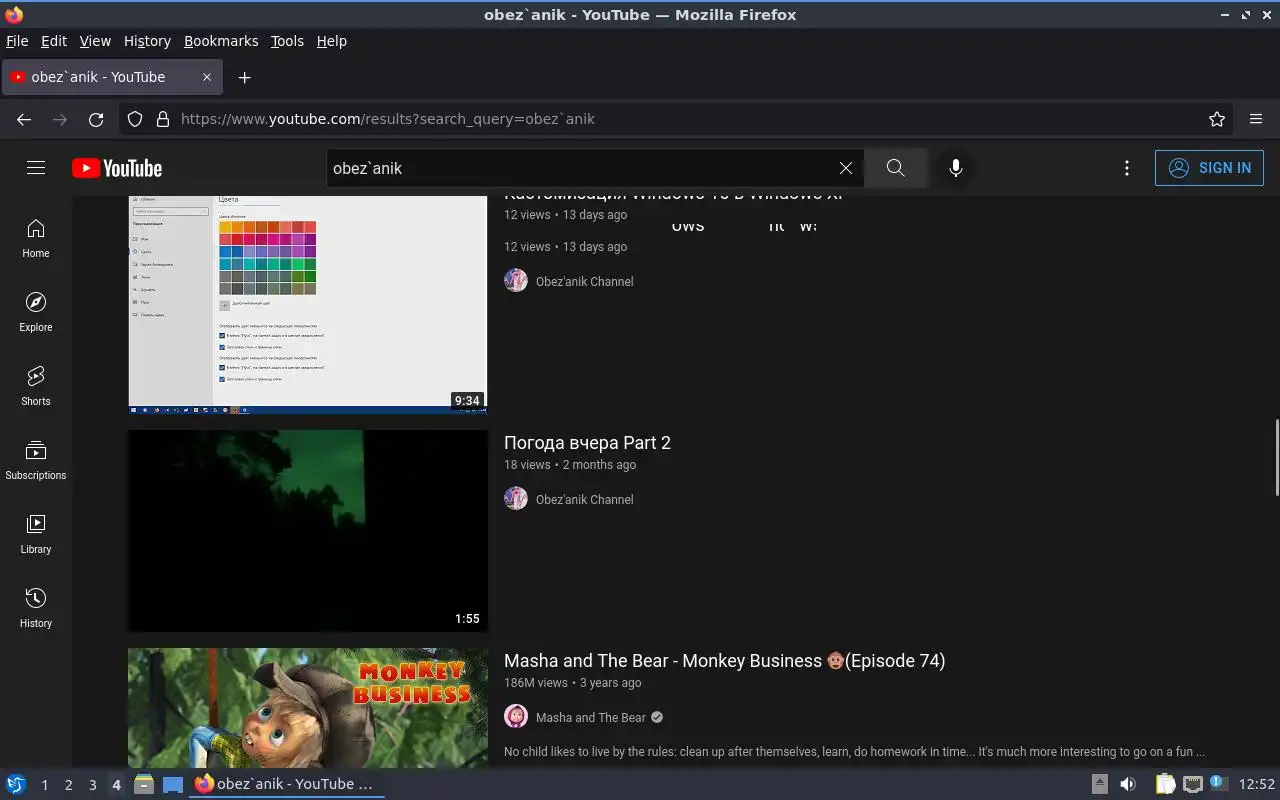Open History in the sidebar
1280x800 pixels.
(x=36, y=608)
